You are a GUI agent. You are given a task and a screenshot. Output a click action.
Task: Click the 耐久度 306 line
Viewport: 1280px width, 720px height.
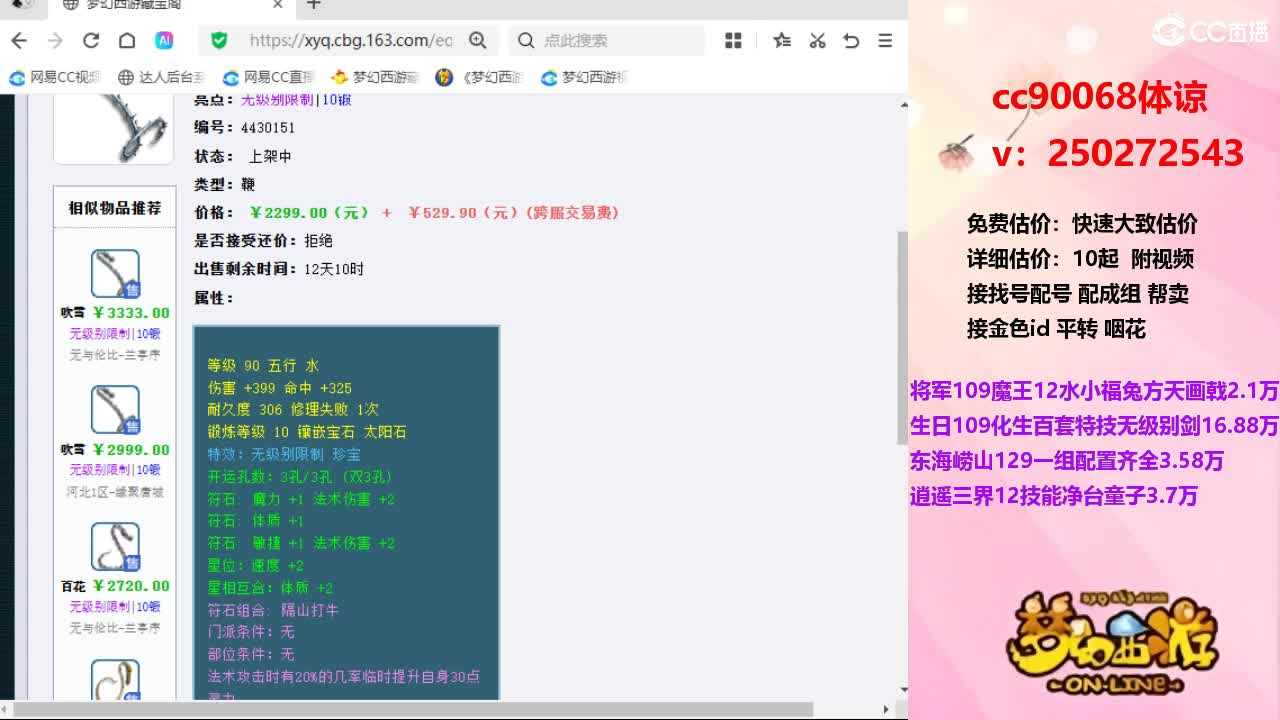point(293,410)
